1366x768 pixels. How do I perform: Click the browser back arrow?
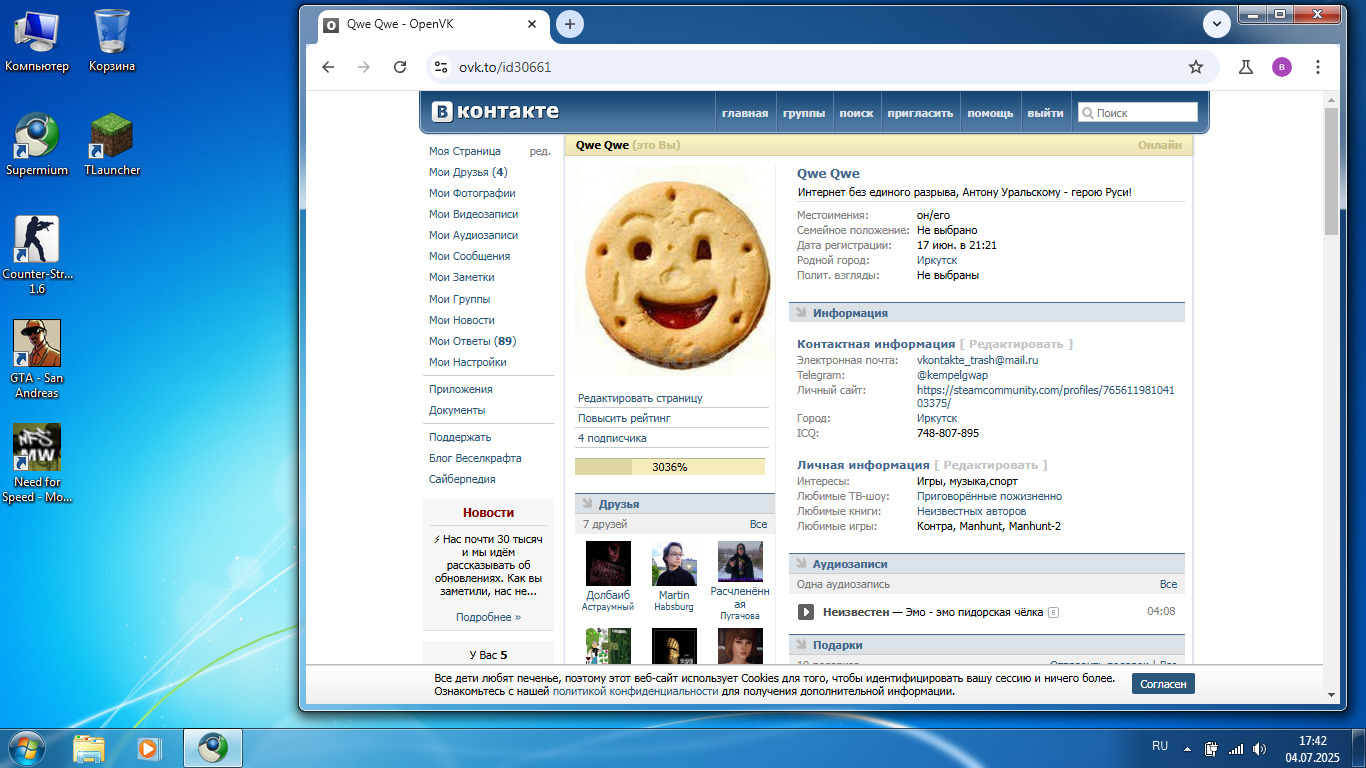pyautogui.click(x=328, y=67)
